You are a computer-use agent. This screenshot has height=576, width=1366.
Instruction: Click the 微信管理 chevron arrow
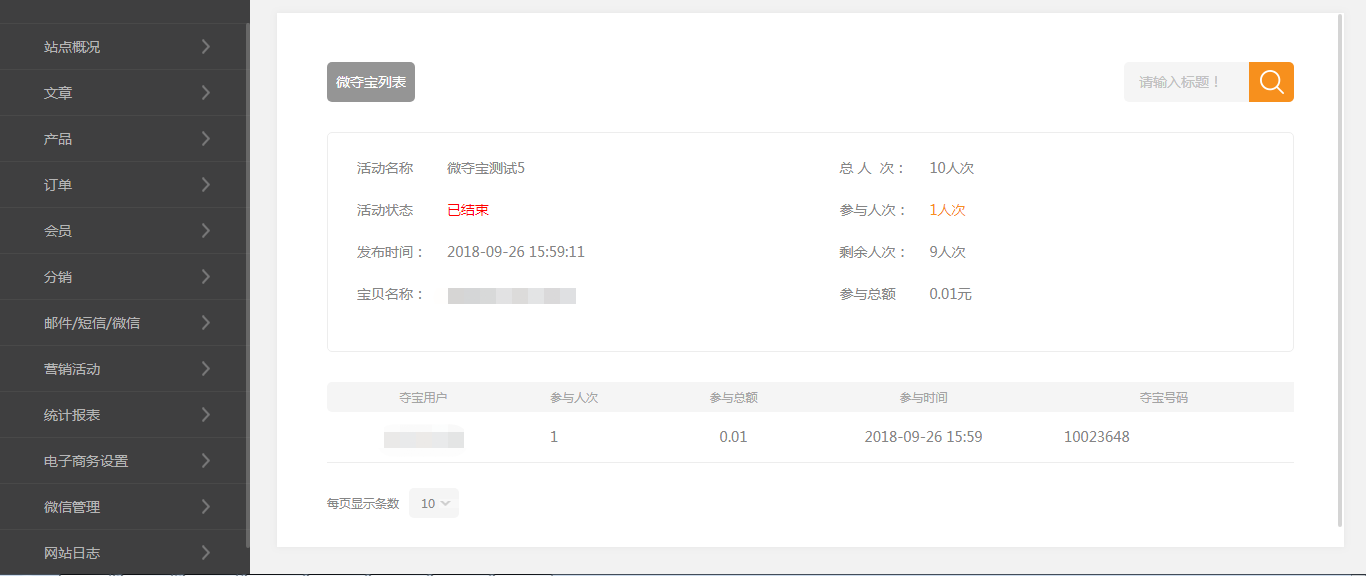205,506
